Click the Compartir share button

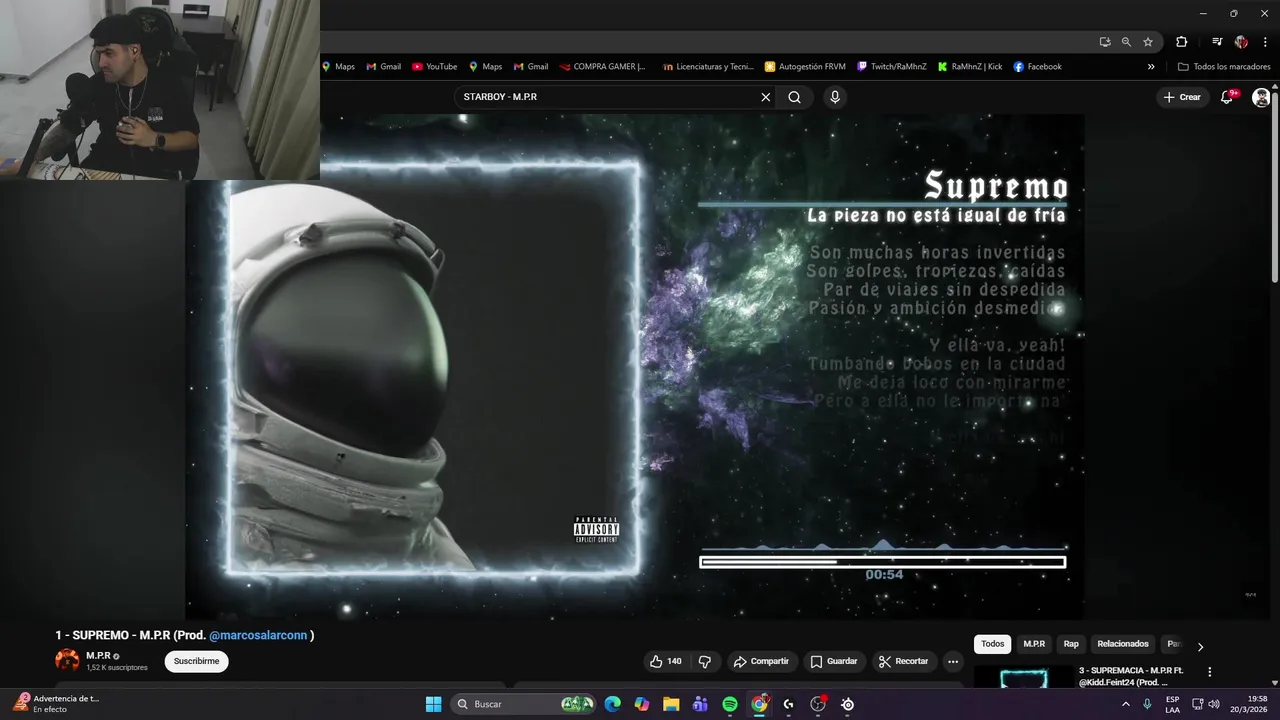(x=761, y=661)
